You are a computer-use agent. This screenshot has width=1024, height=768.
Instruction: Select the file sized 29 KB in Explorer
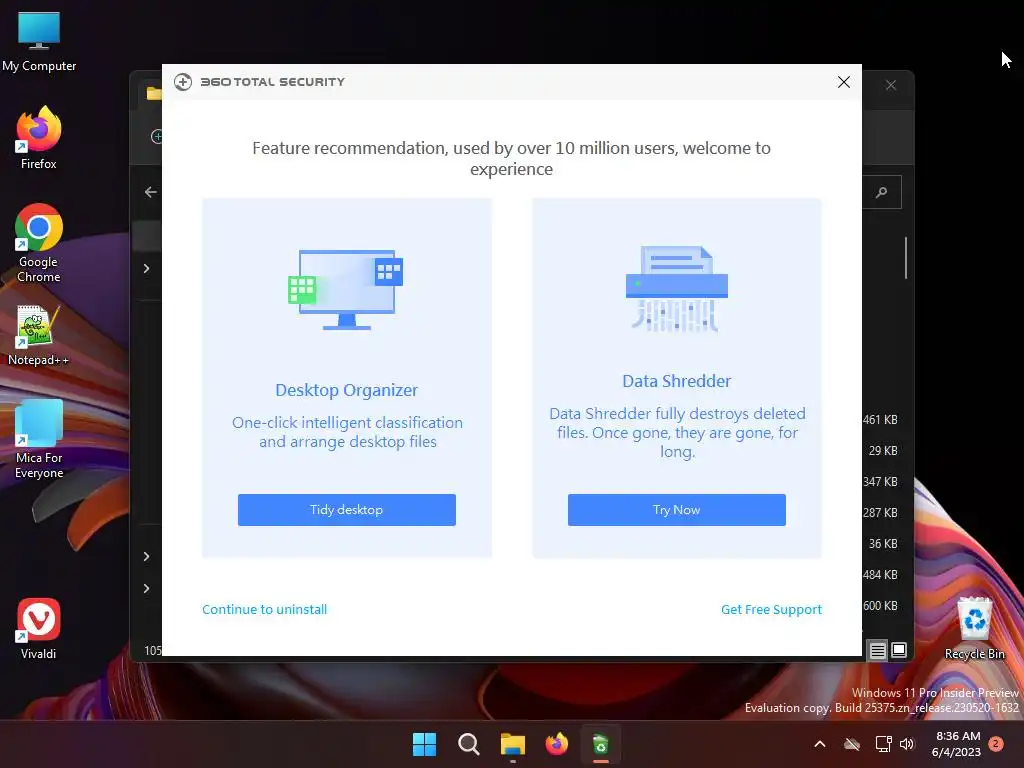[882, 451]
